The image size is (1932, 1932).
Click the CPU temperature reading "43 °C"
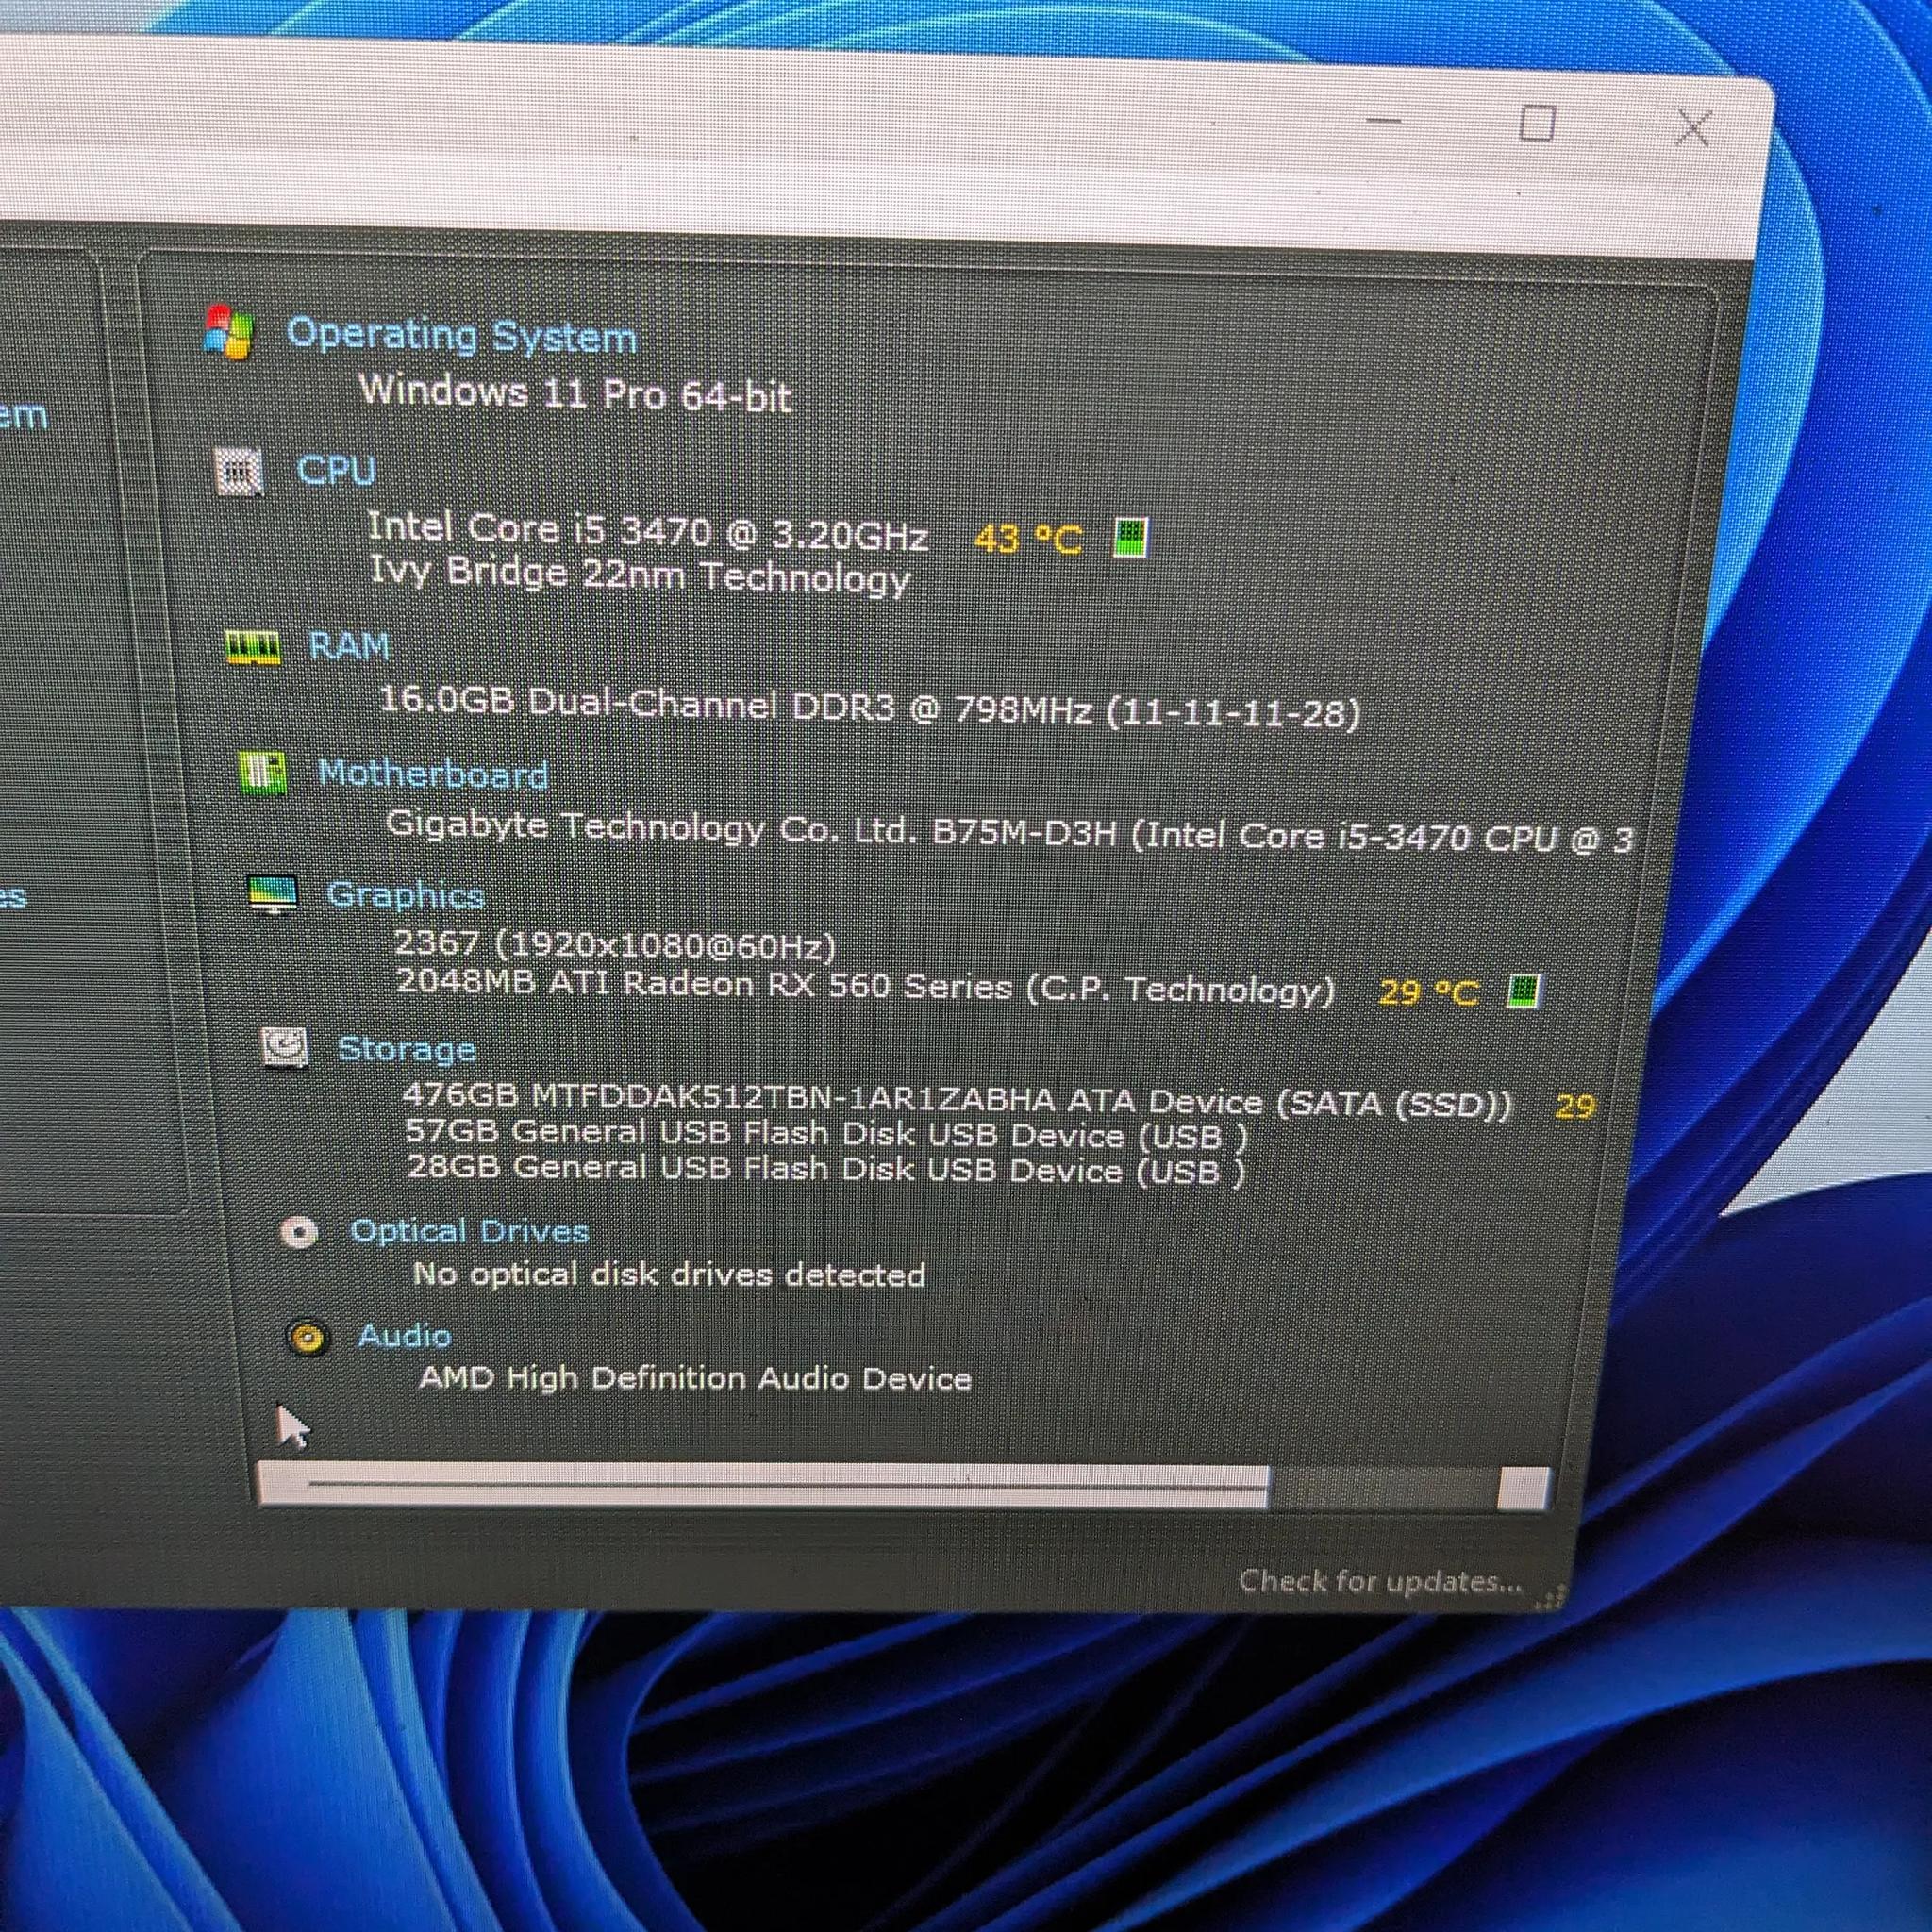1028,539
